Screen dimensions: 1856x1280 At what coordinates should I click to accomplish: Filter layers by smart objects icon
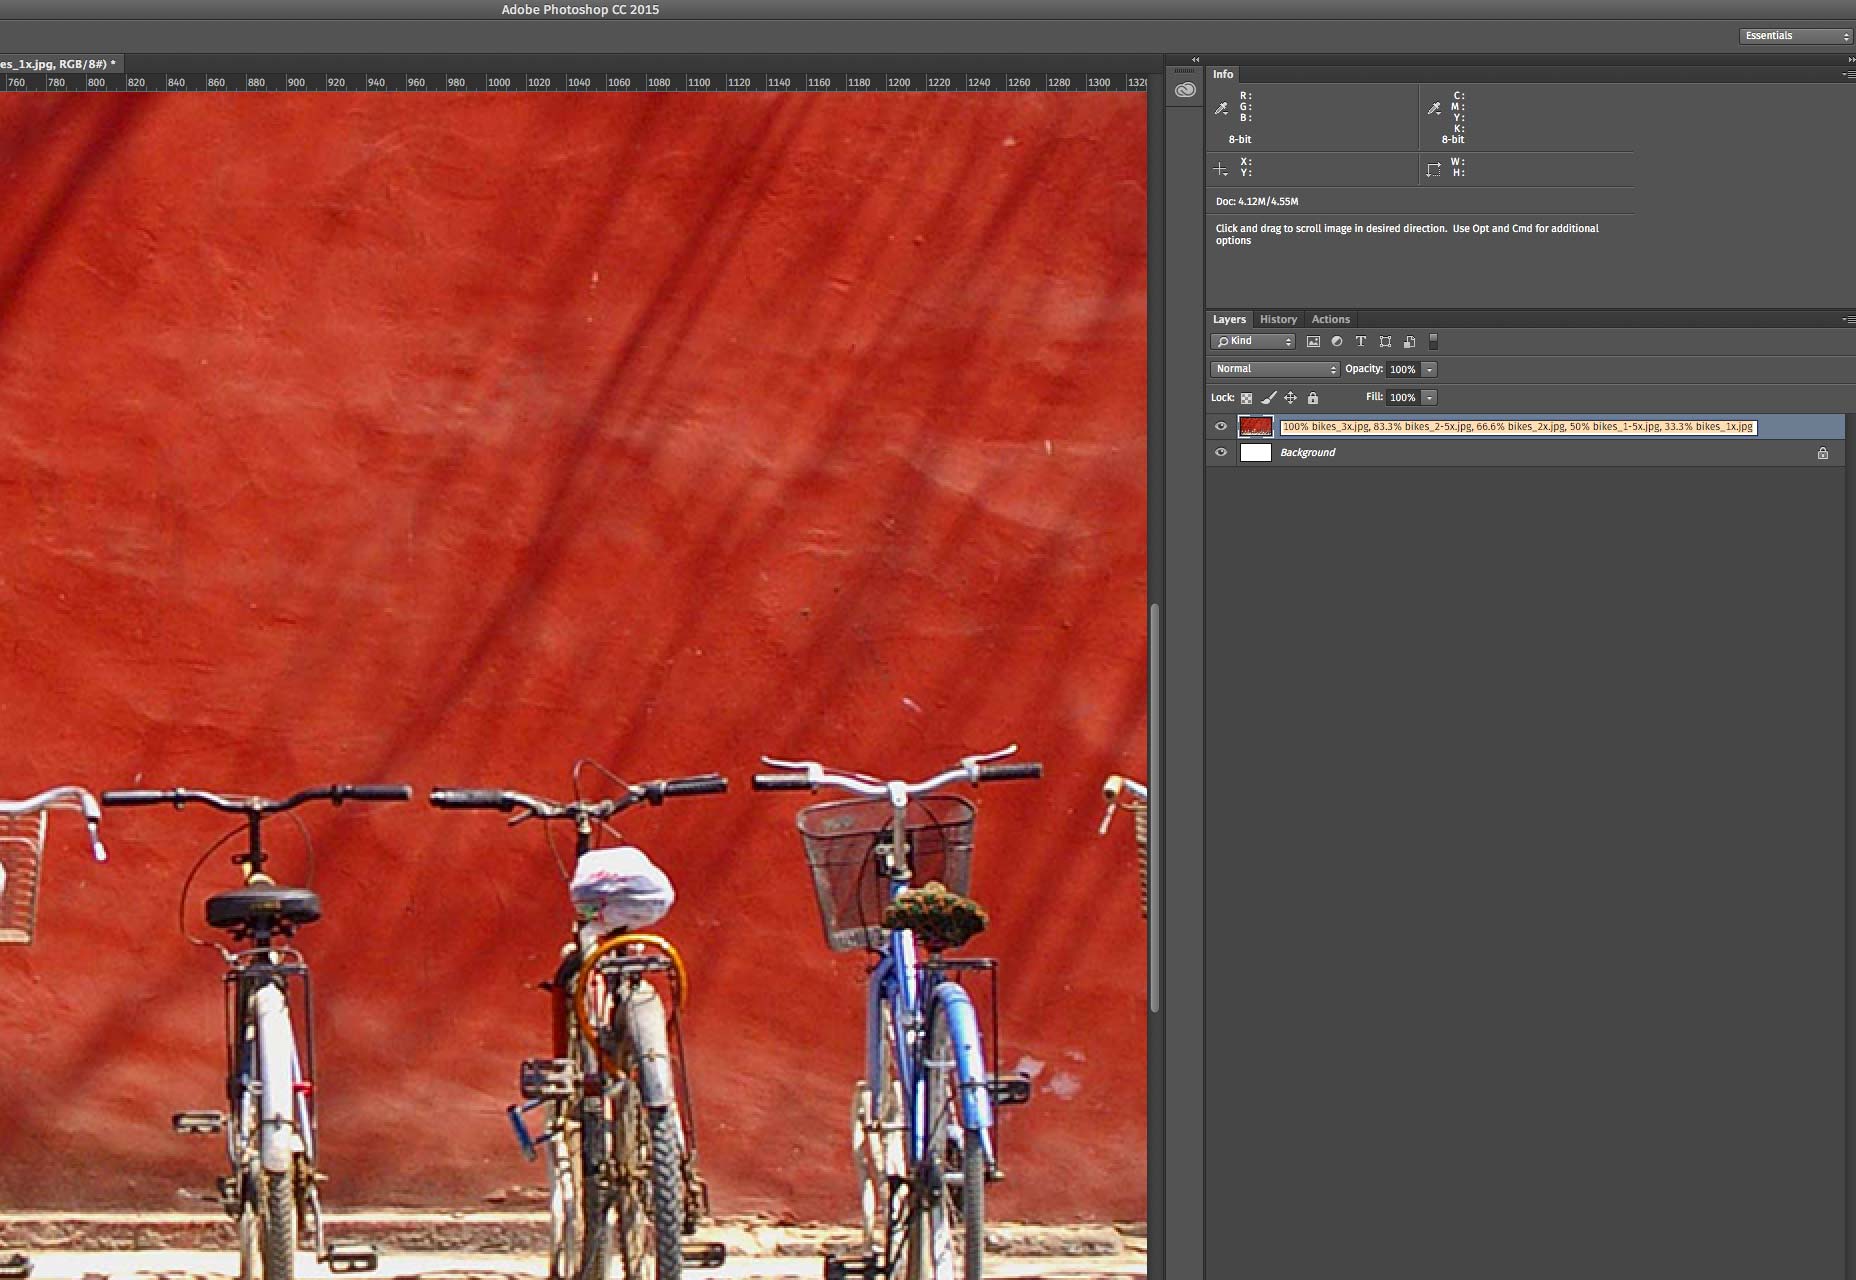pos(1410,342)
